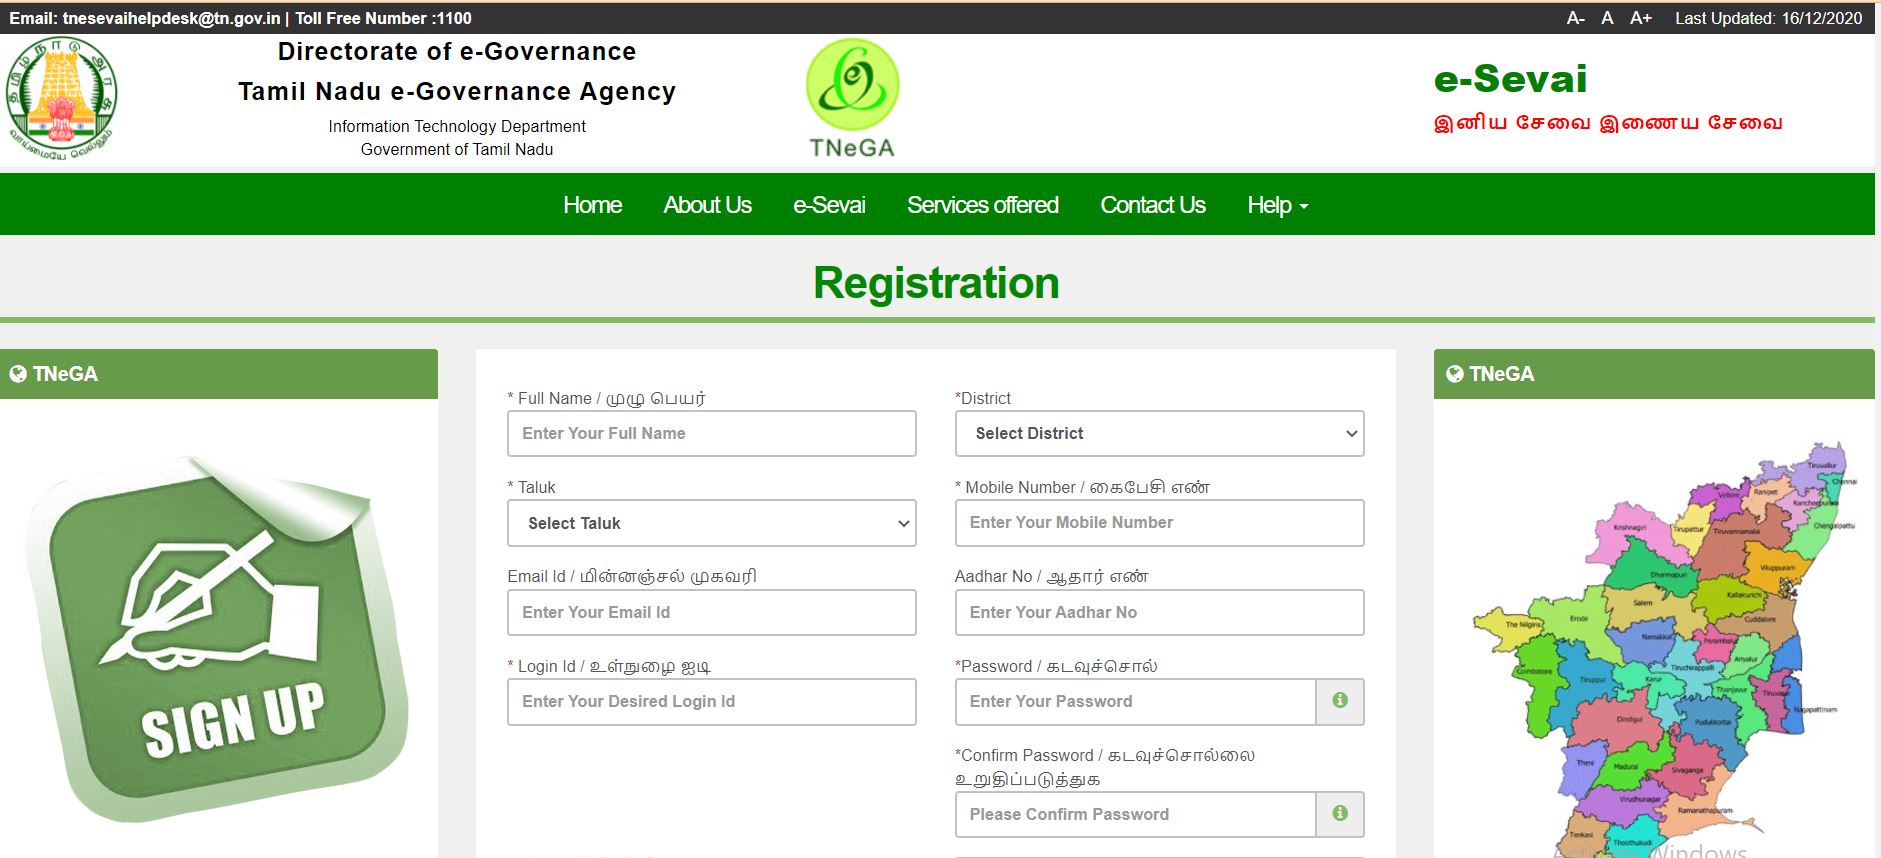Click the Last Updated: 16/12/2020 text
Screen dimensions: 1881x858
(1769, 18)
